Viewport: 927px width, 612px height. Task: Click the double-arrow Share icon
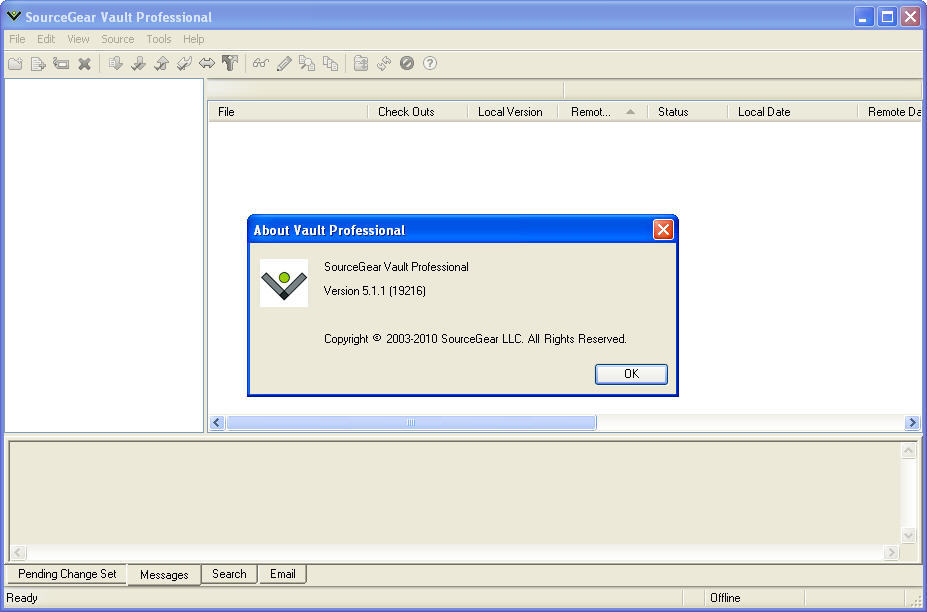[207, 63]
